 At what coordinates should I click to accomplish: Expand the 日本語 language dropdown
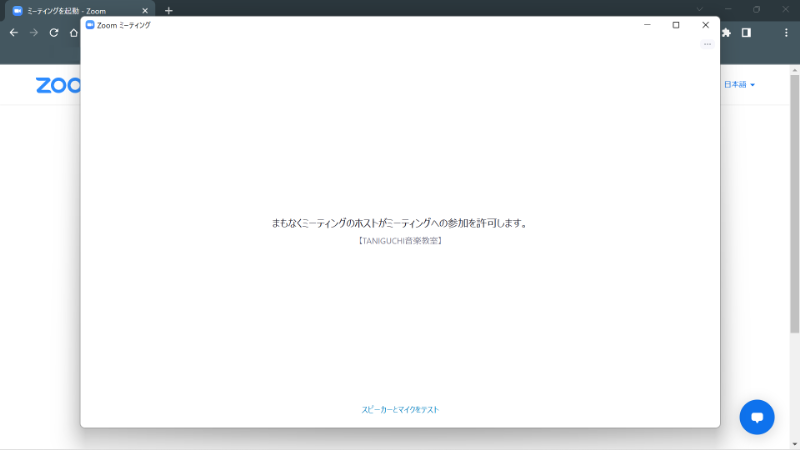coord(739,85)
